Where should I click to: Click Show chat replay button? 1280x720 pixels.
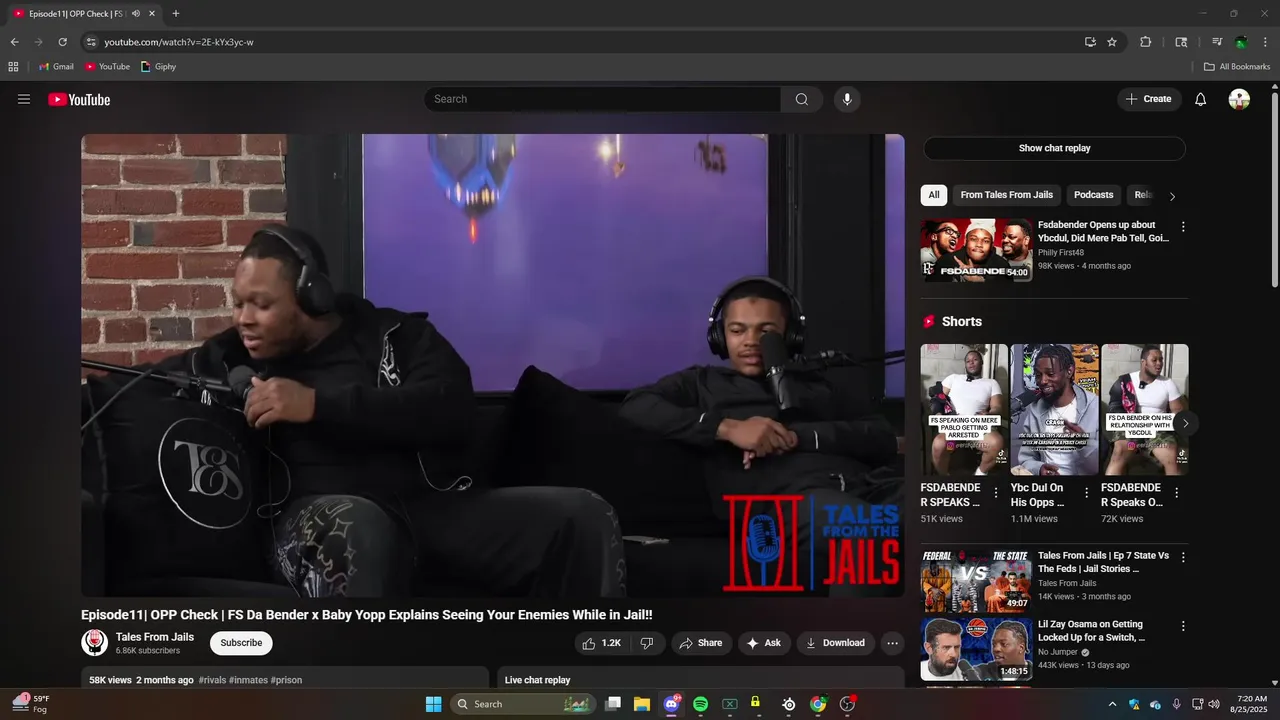pos(1054,148)
